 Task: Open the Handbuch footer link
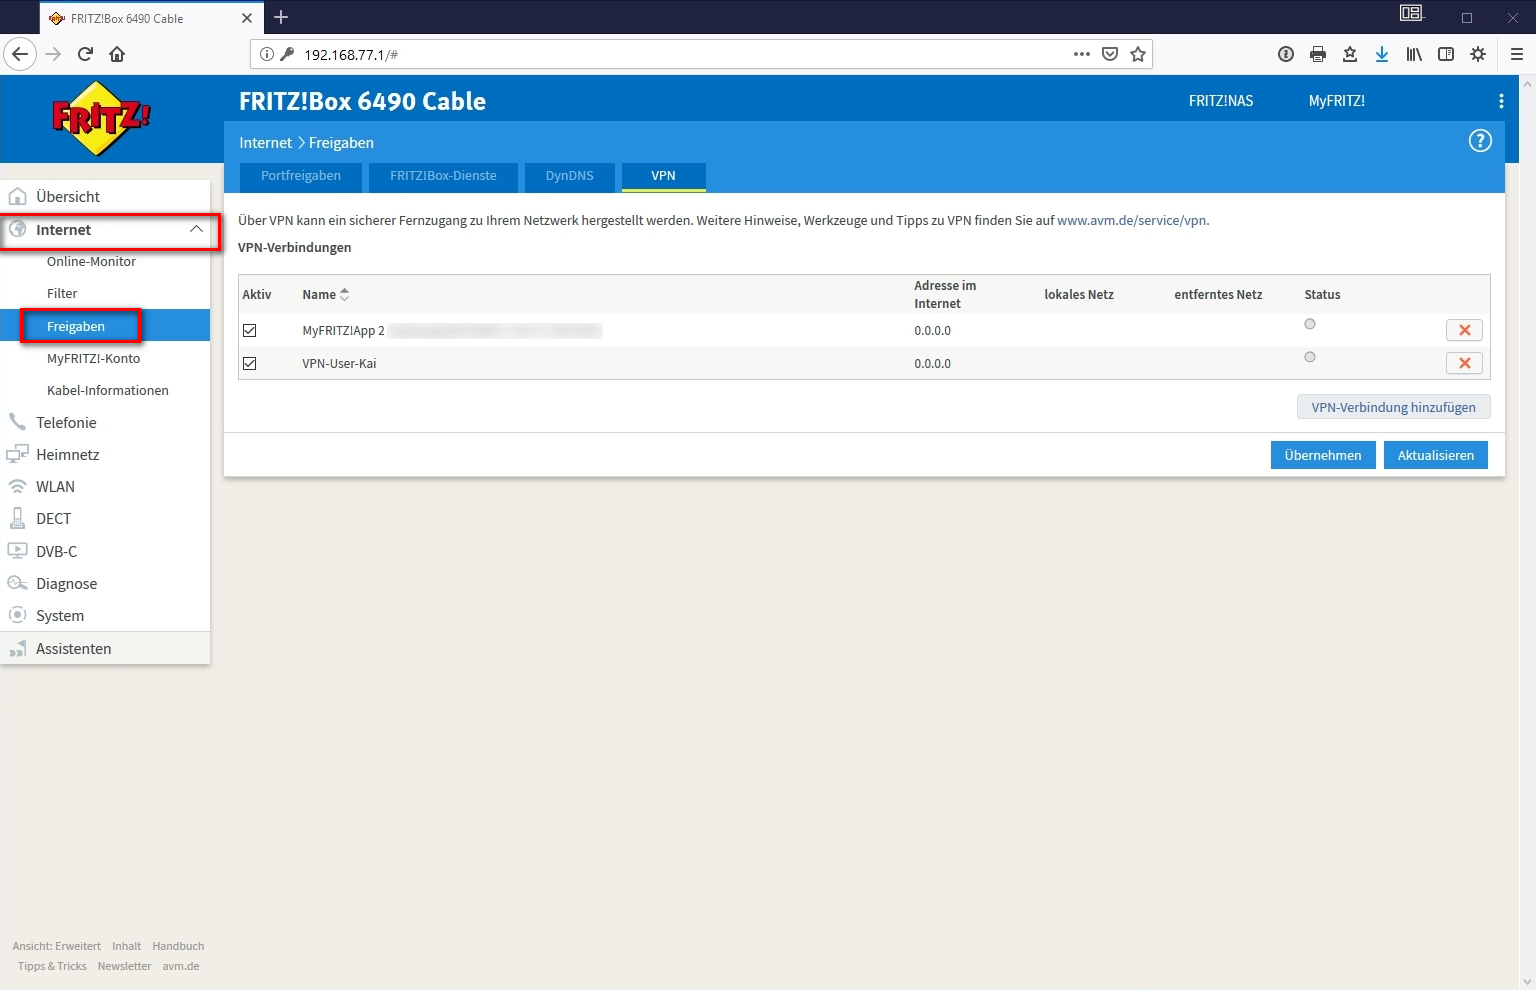178,946
